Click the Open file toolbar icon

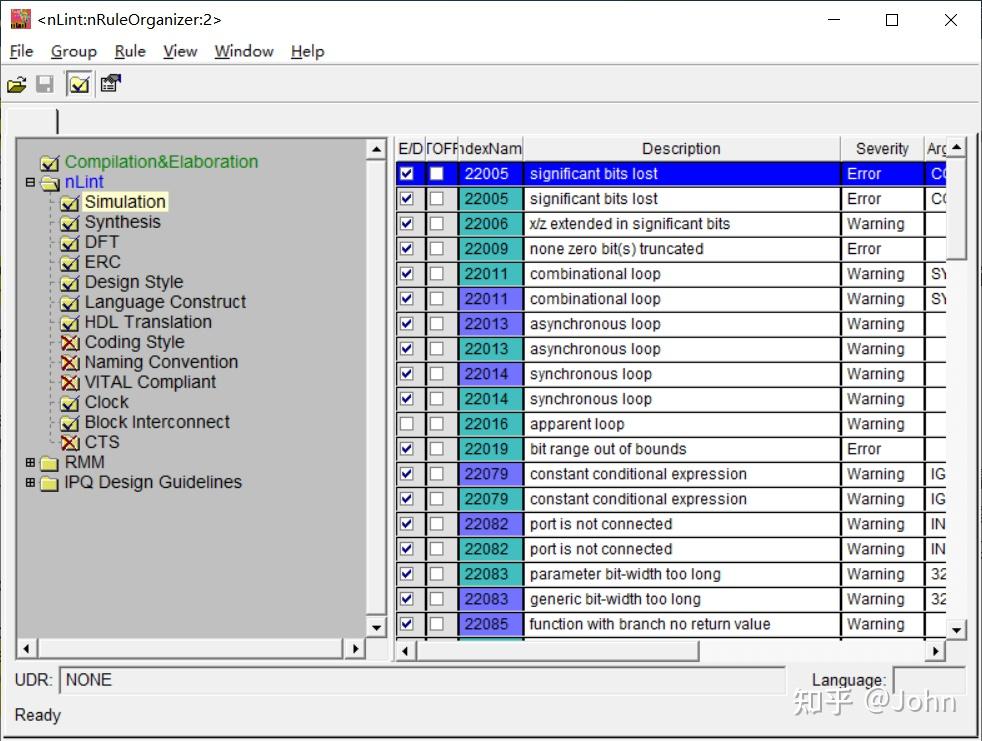click(x=17, y=85)
